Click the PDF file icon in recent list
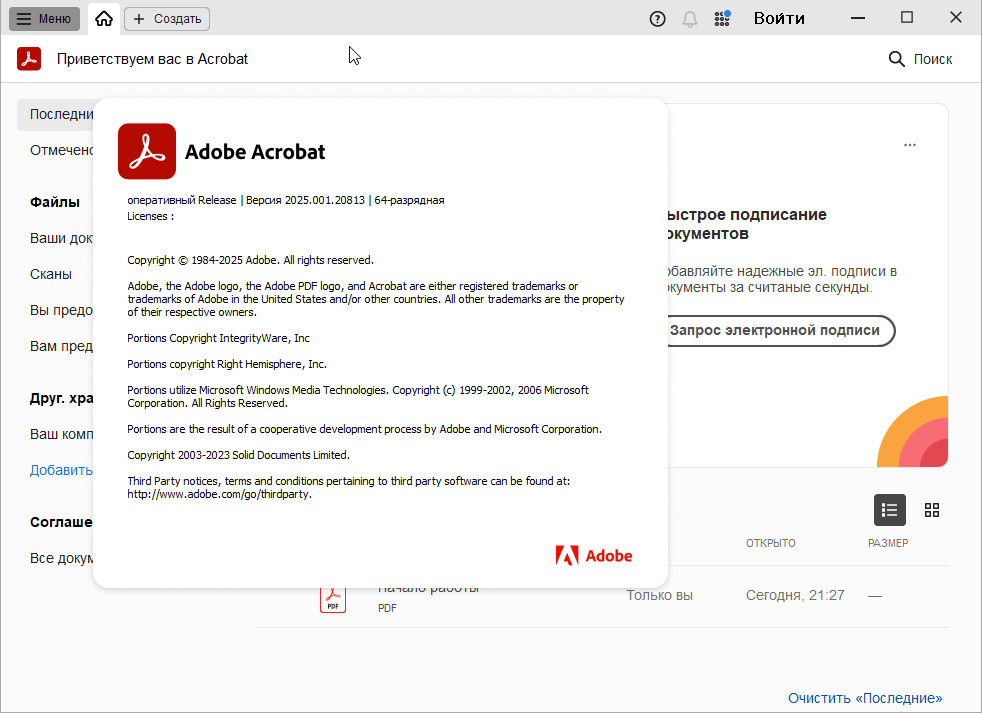 click(332, 598)
